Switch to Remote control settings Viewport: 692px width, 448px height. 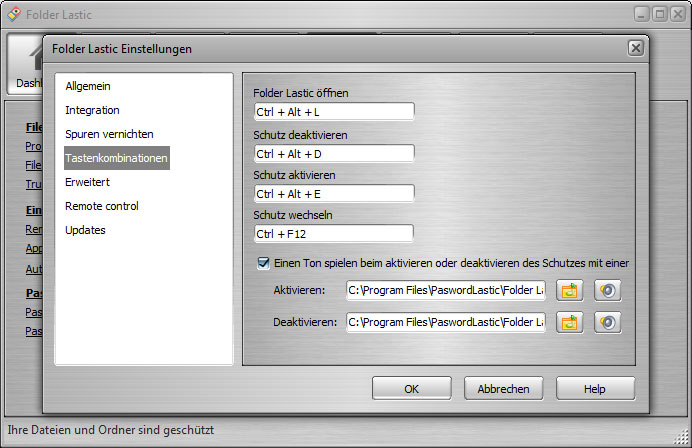101,206
